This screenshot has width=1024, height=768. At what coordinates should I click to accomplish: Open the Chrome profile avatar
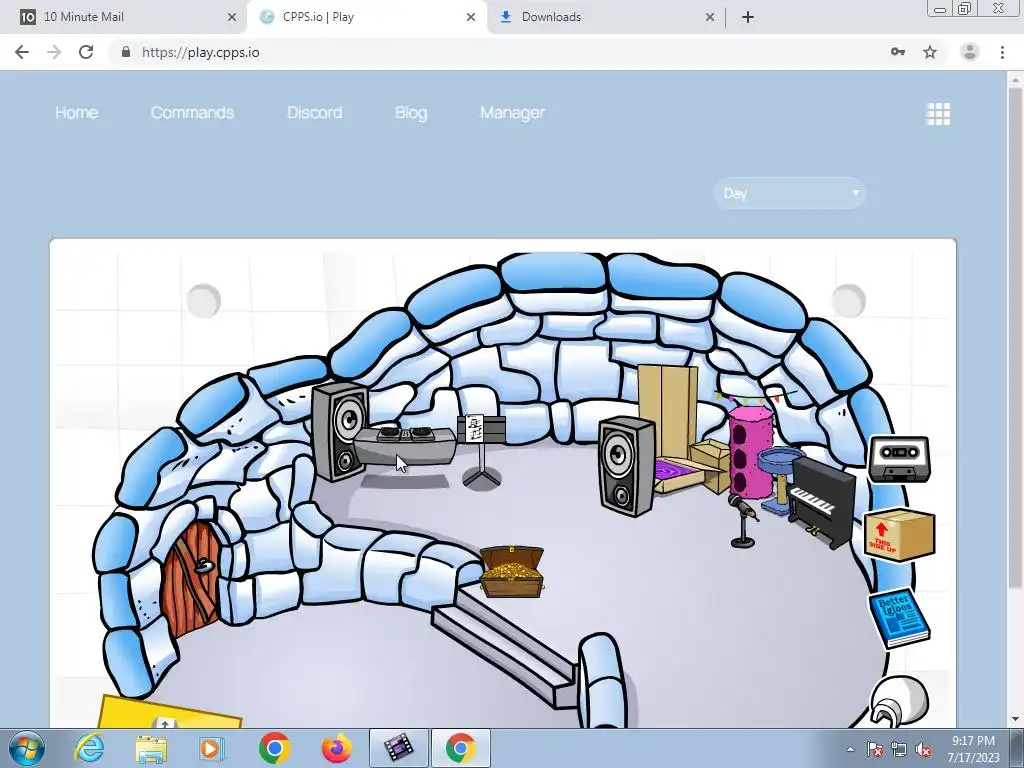point(970,52)
